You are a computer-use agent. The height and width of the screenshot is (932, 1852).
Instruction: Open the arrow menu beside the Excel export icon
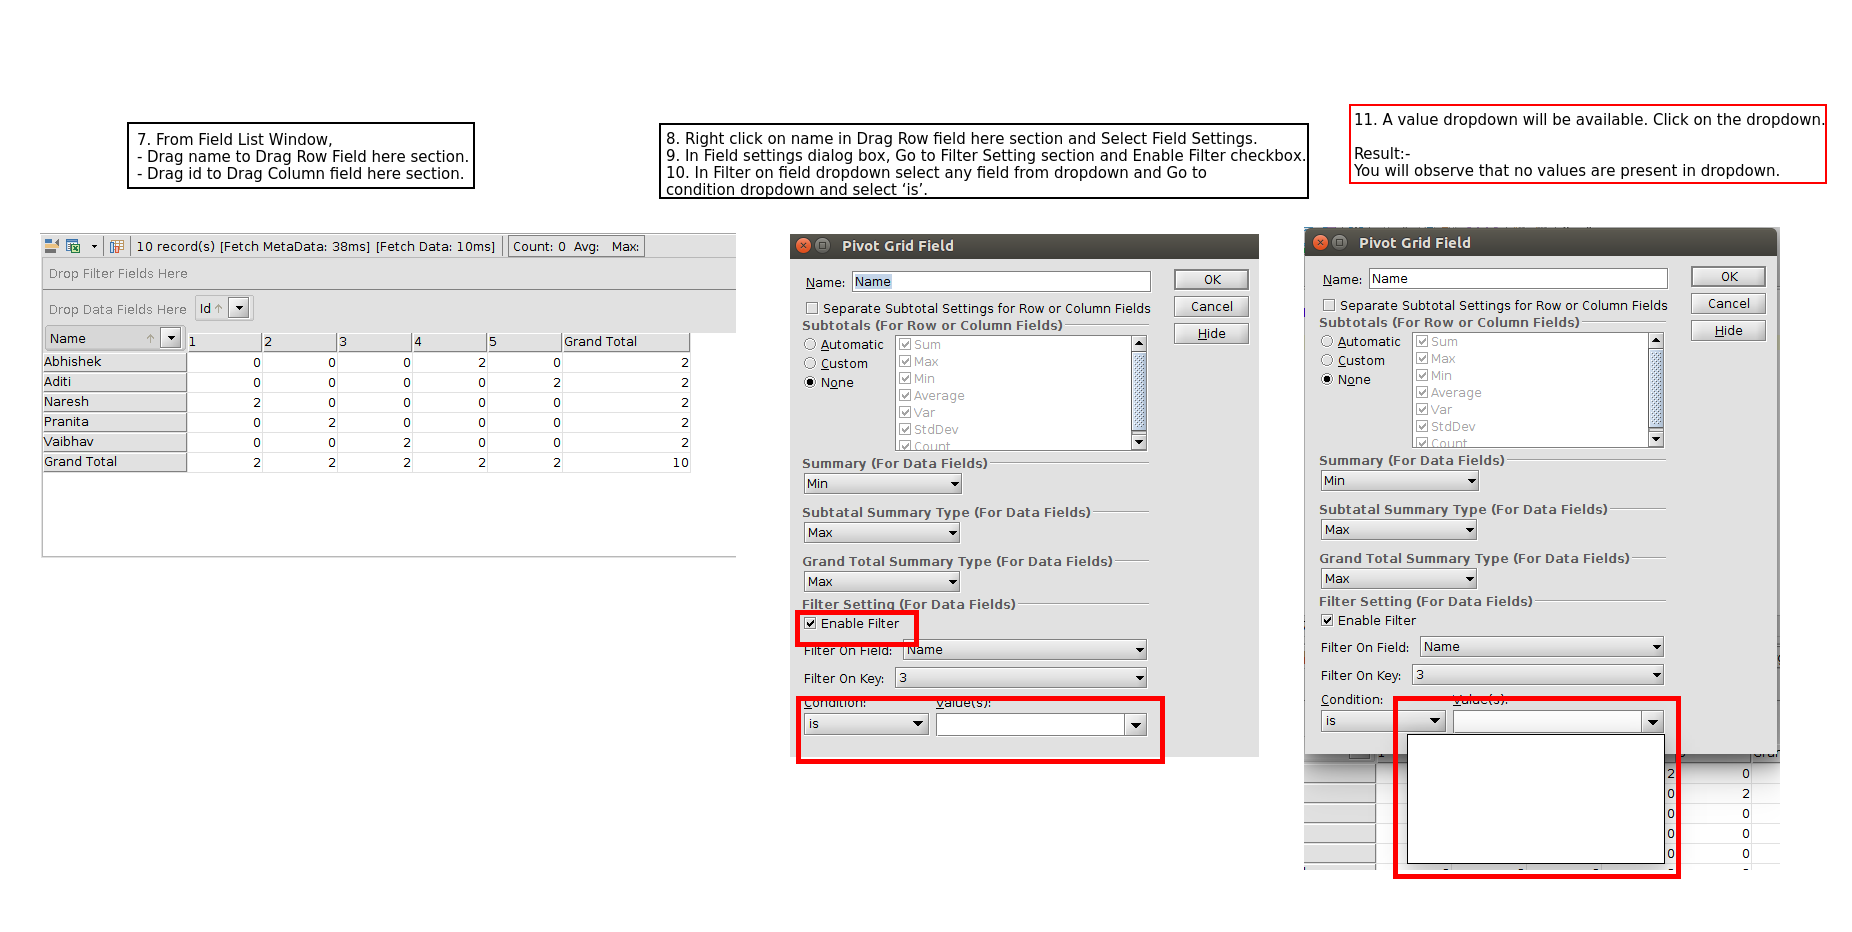94,246
